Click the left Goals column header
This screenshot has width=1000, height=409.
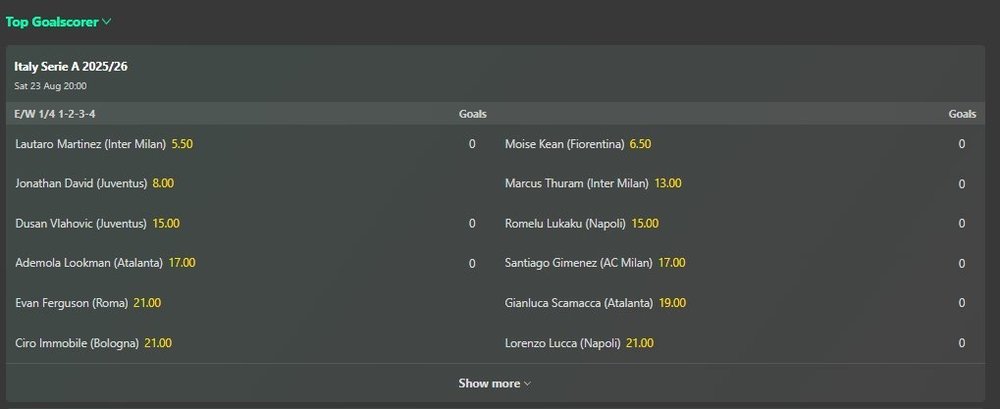(x=472, y=114)
